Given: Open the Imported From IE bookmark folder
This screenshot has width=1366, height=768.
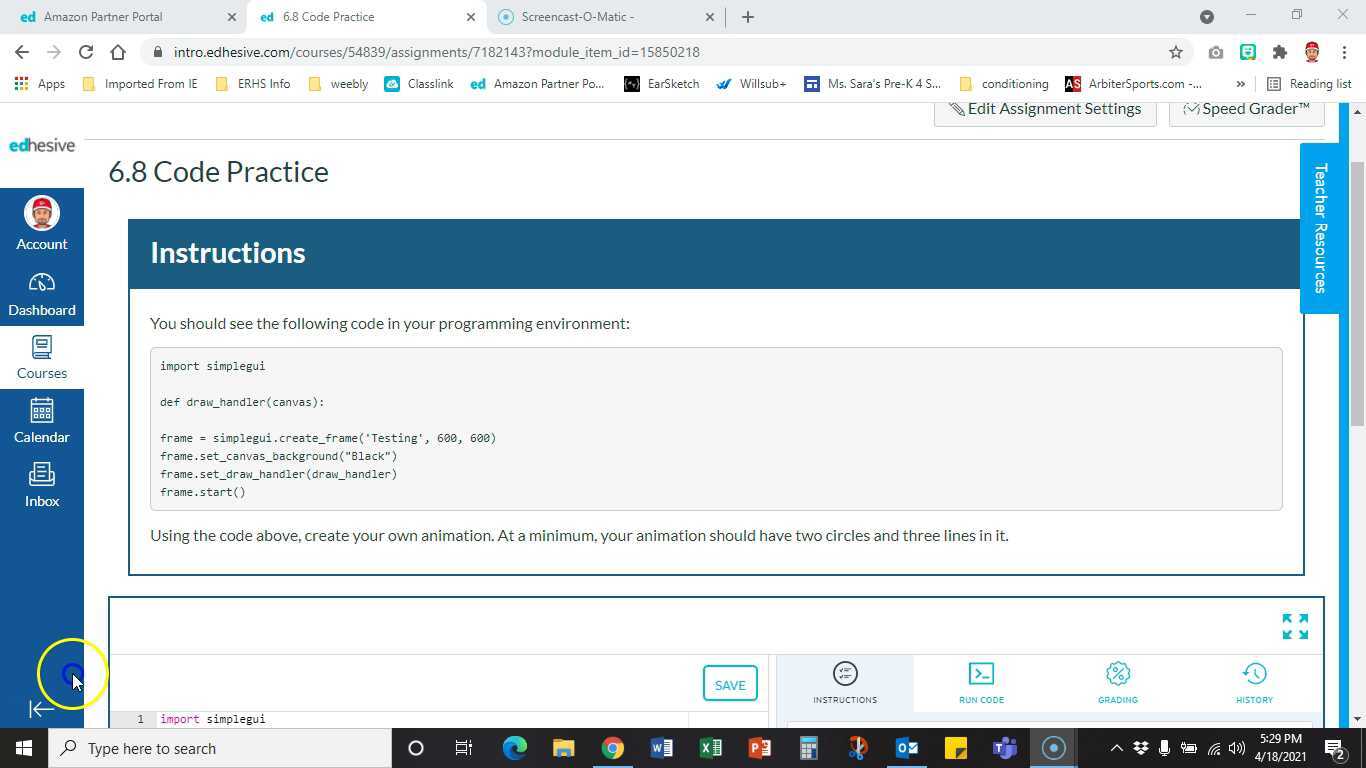Looking at the screenshot, I should [139, 84].
